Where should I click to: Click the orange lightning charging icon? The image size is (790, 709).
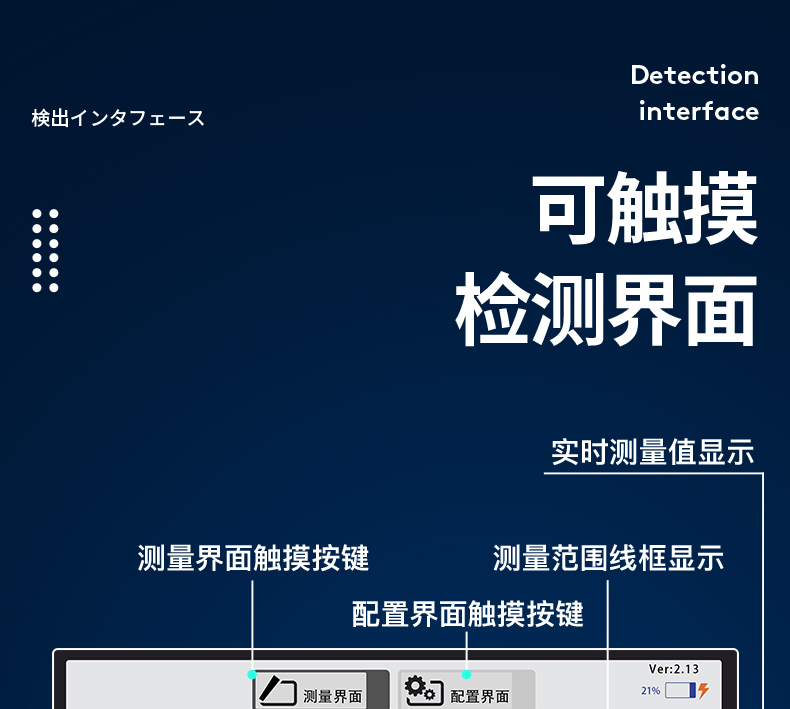point(703,690)
